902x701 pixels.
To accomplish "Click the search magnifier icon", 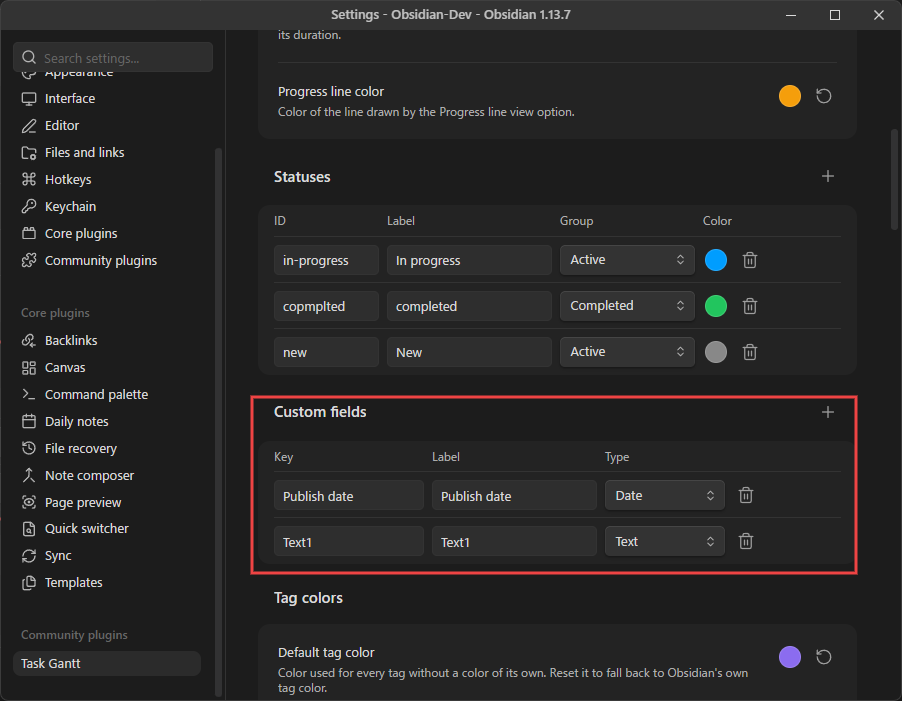I will click(x=29, y=58).
